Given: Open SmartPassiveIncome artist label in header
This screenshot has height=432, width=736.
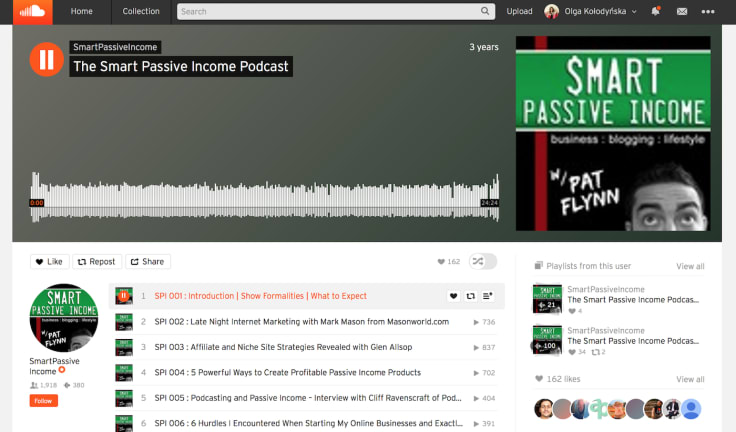Looking at the screenshot, I should 115,47.
